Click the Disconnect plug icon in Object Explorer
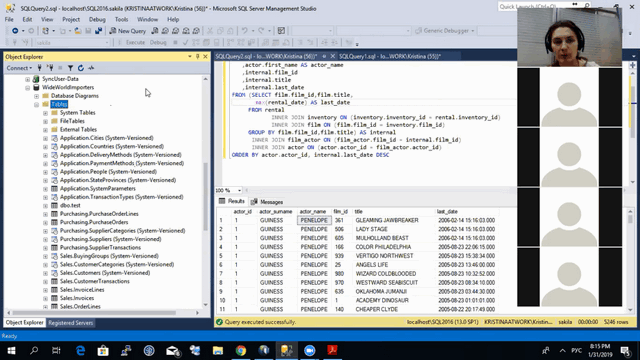This screenshot has height=360, width=640. pyautogui.click(x=50, y=68)
